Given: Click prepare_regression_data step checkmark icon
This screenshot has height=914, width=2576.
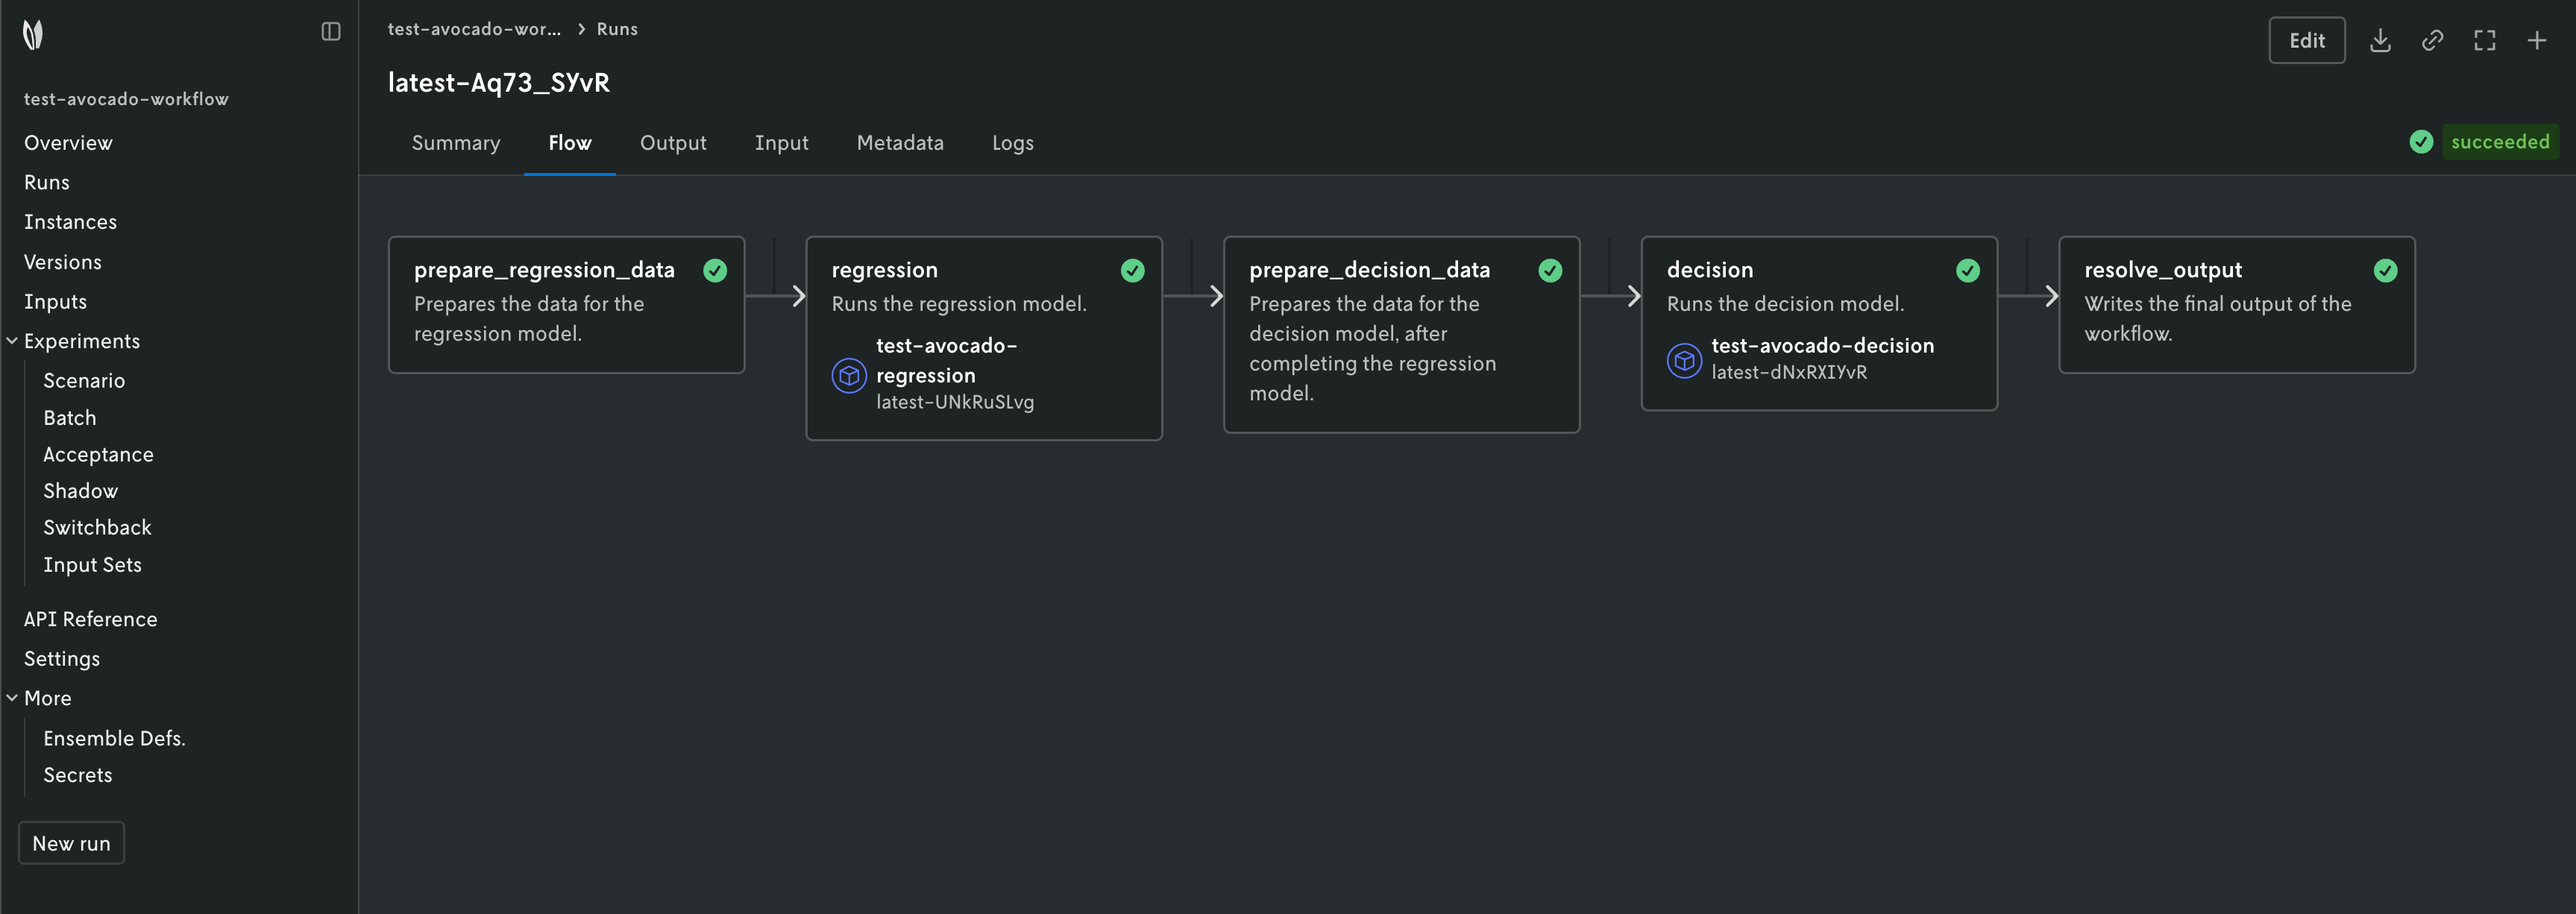Looking at the screenshot, I should coord(715,270).
